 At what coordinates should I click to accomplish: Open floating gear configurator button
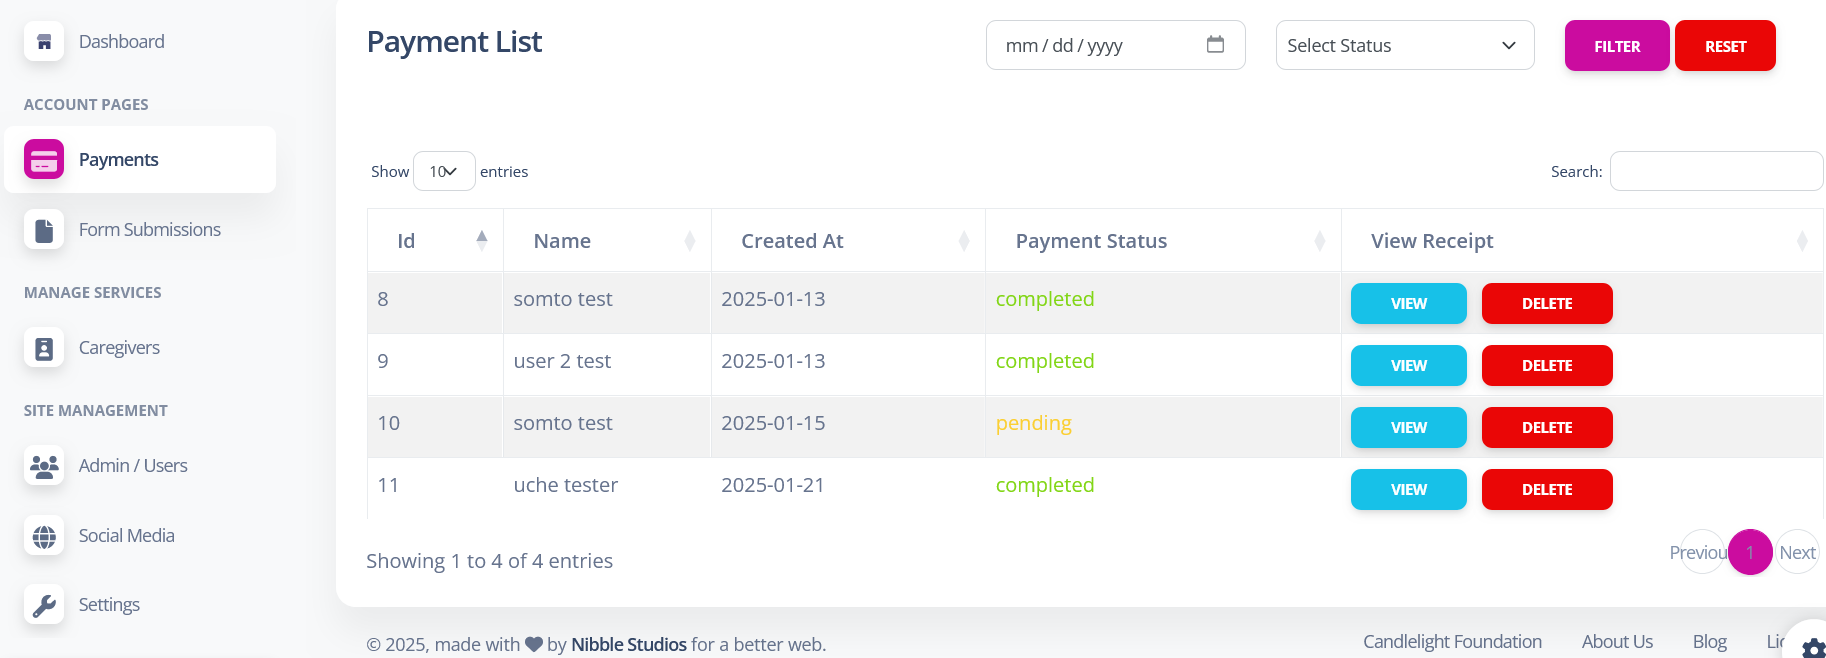tap(1812, 646)
